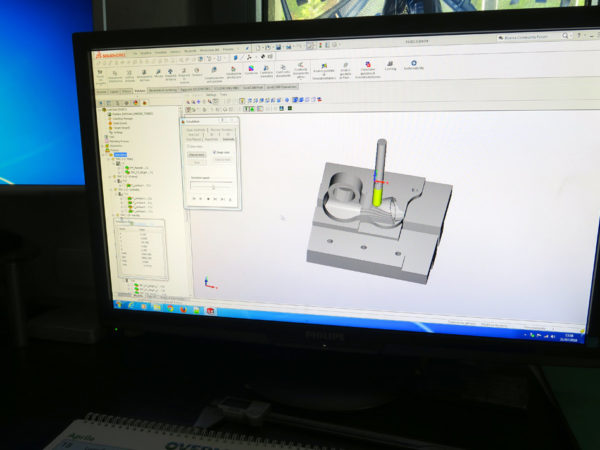The width and height of the screenshot is (600, 450).
Task: Toggle the left checkbox in Simulation dialog
Action: click(188, 147)
